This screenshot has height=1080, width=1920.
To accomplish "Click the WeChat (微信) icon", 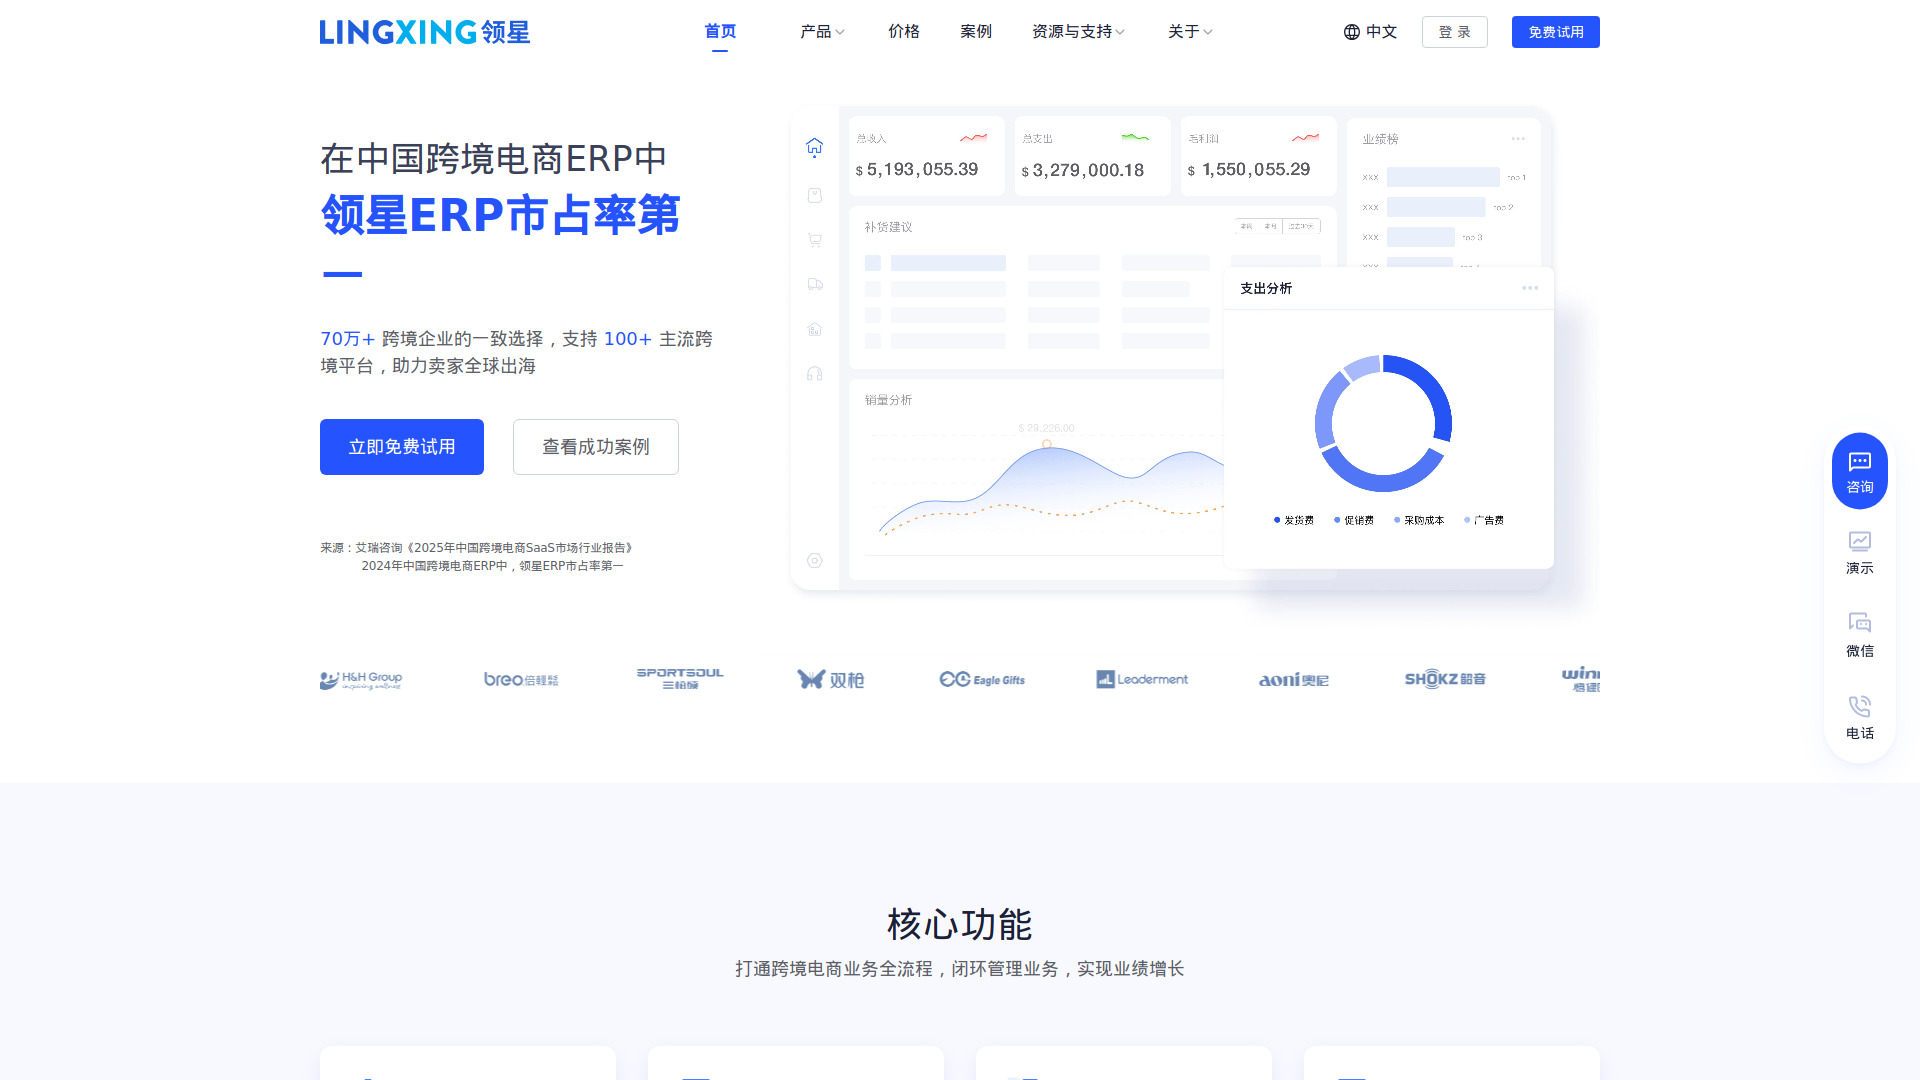I will click(x=1859, y=624).
